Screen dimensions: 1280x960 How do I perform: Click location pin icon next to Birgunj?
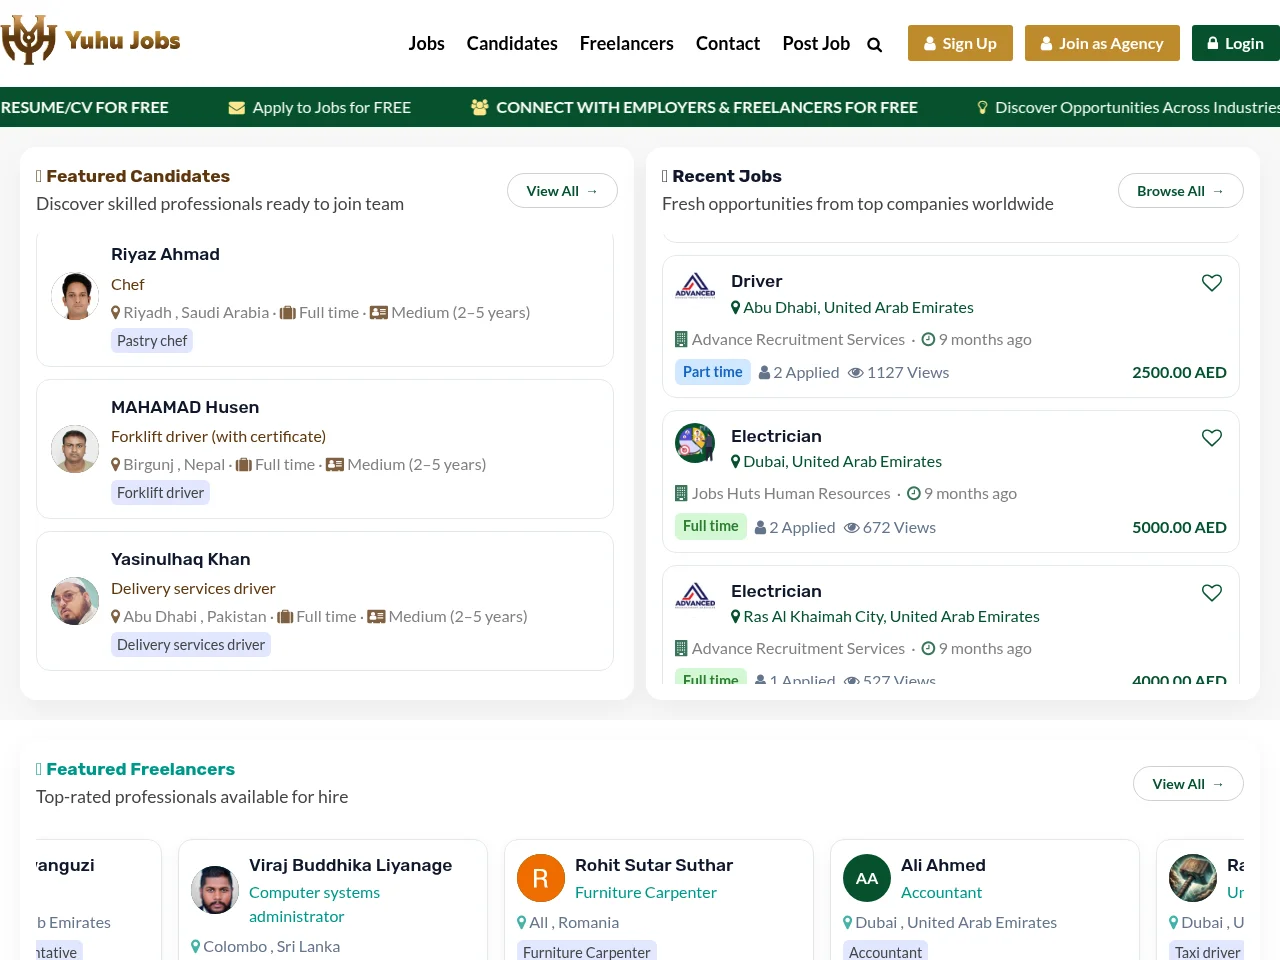tap(116, 465)
